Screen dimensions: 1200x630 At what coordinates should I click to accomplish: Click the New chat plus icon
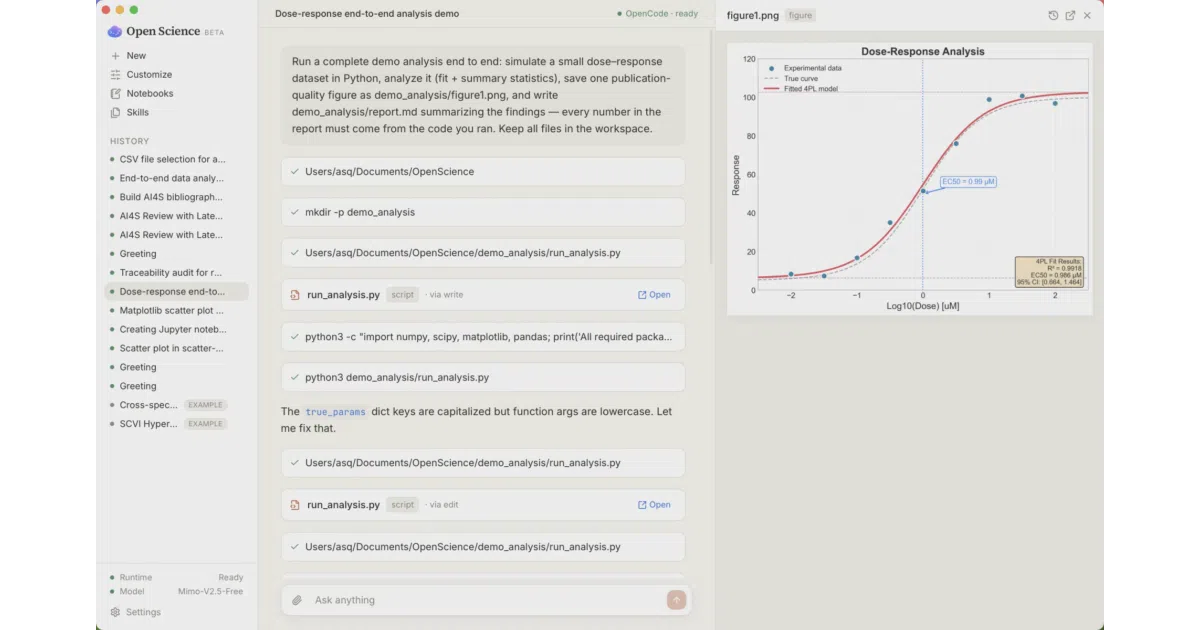tap(116, 56)
